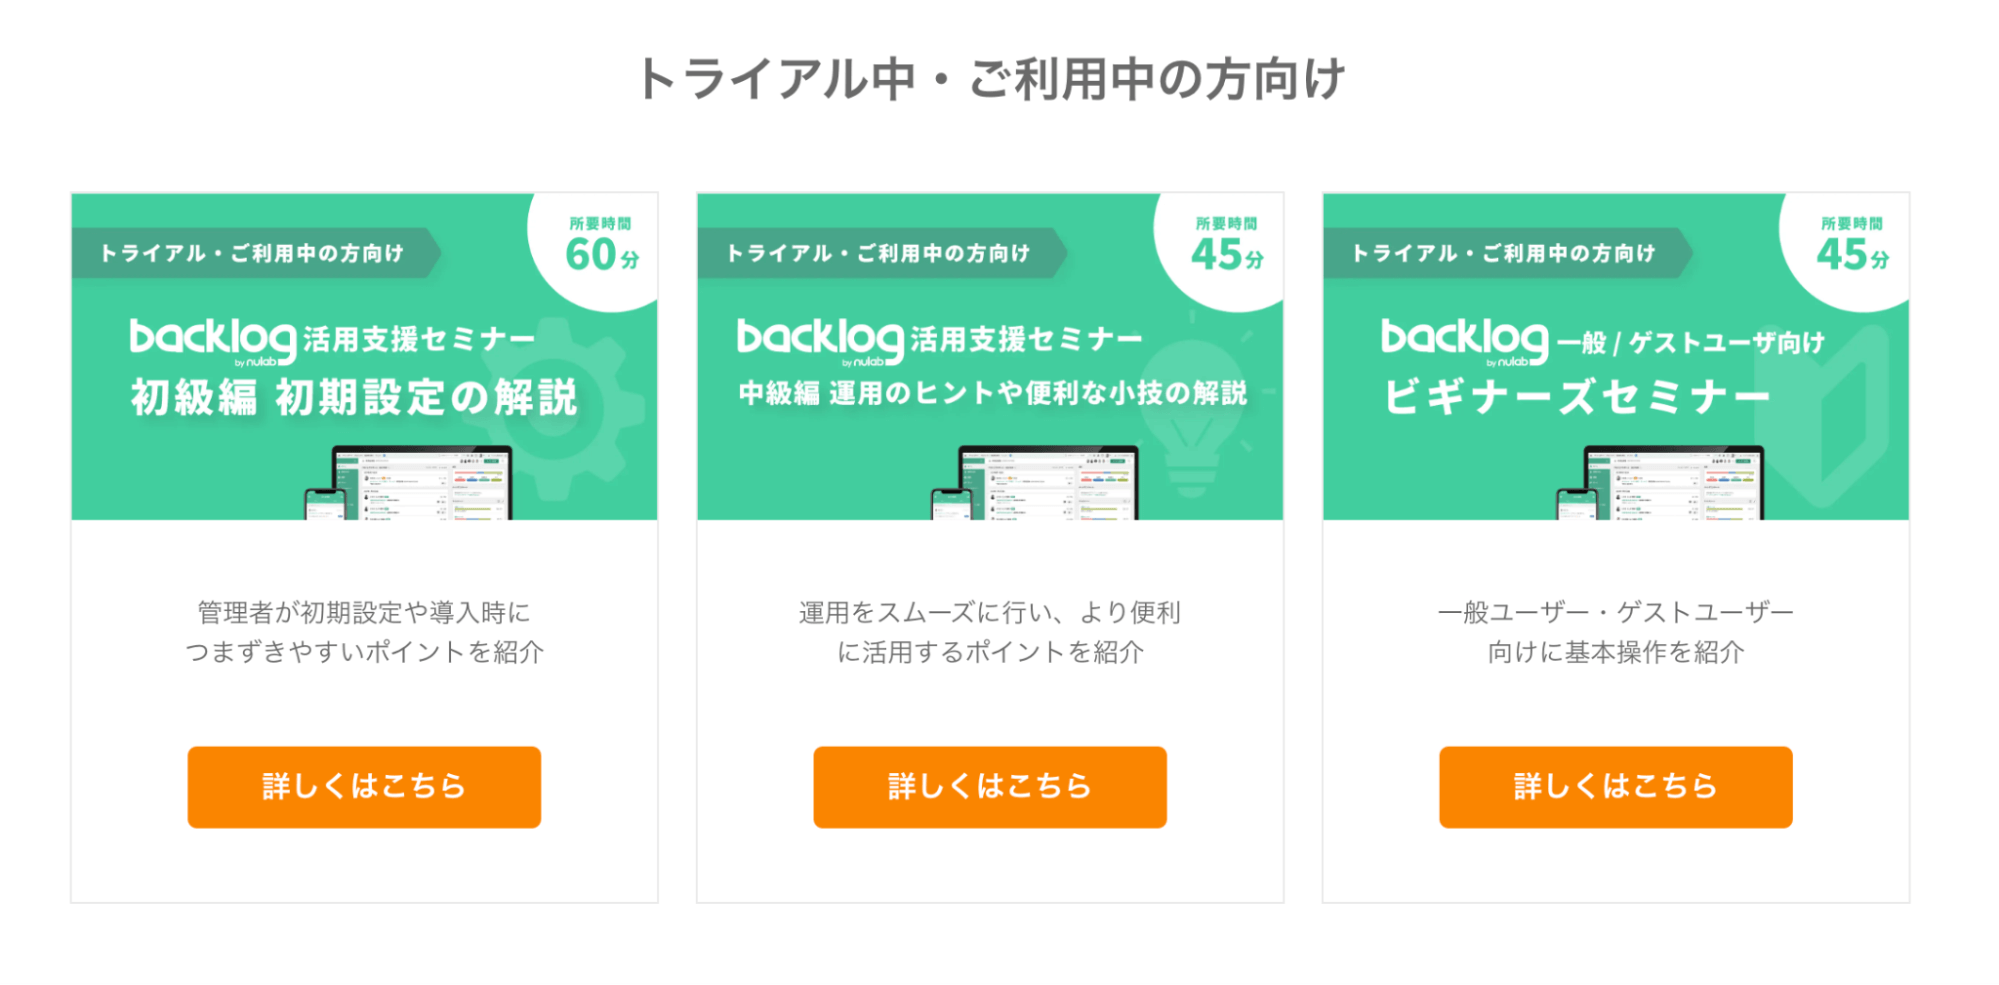1999x985 pixels.
Task: Click the トライアル中・ご利用中の方向け page heading
Action: click(x=991, y=79)
